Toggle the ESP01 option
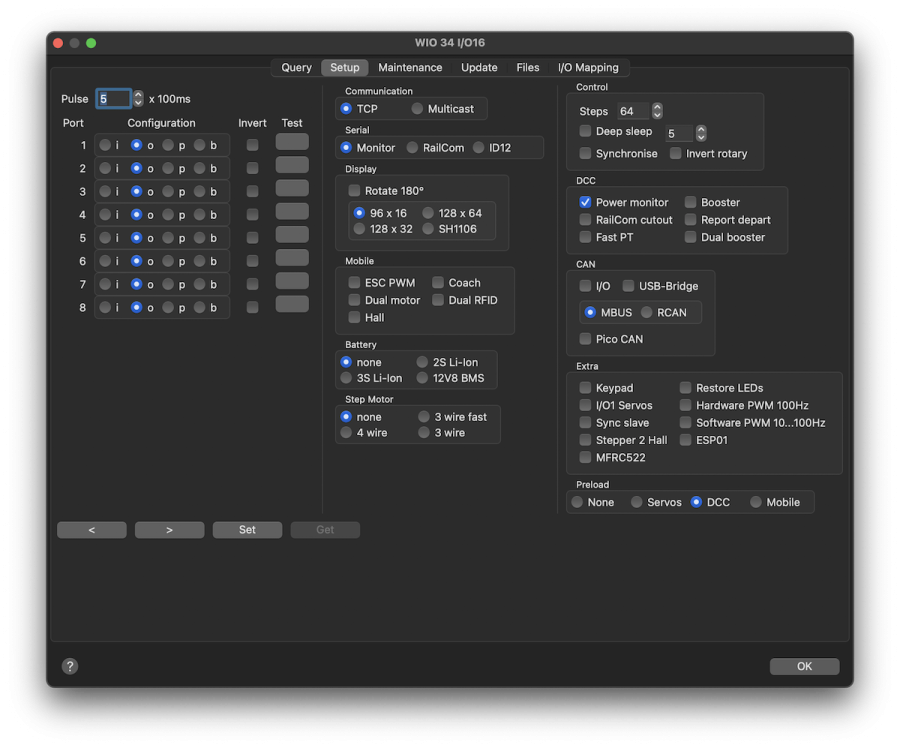 point(686,439)
